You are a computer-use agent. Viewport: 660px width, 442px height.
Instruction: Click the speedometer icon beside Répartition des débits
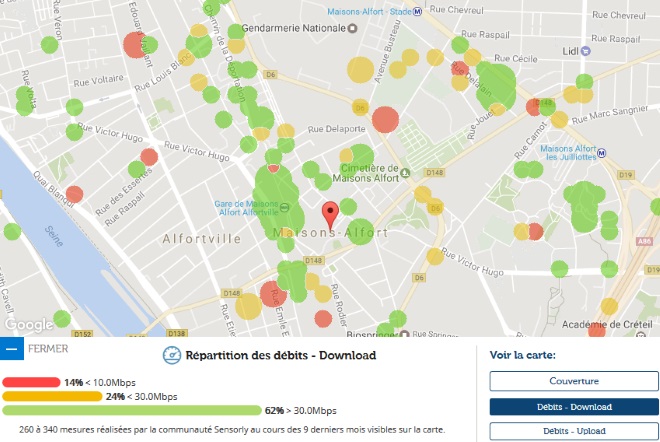172,355
